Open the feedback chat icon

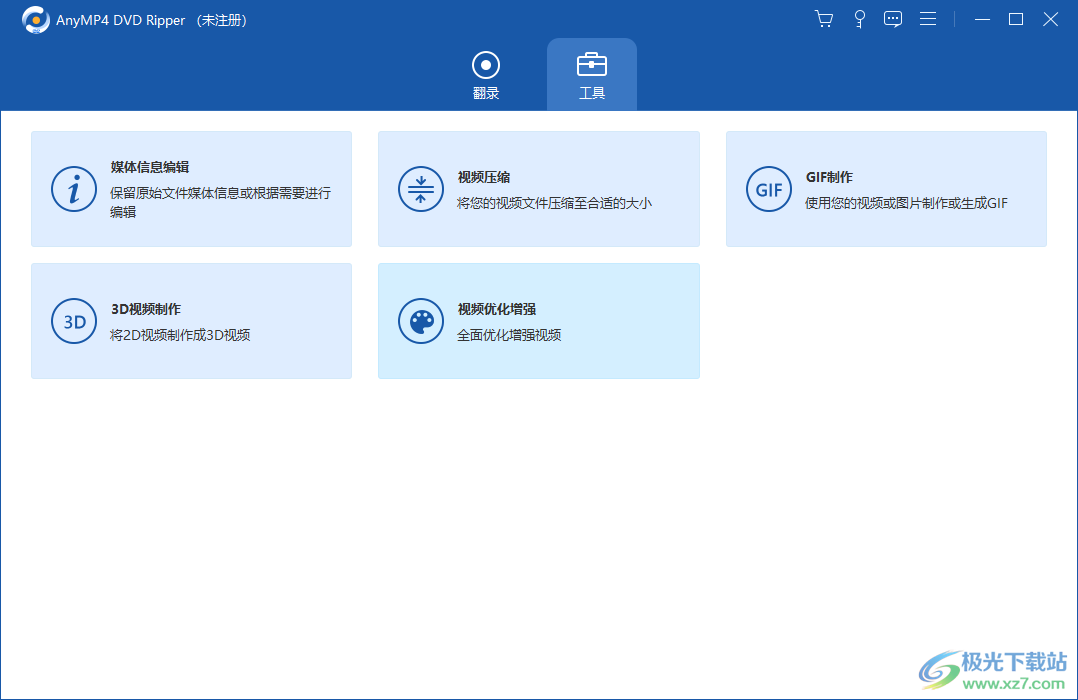(x=892, y=19)
